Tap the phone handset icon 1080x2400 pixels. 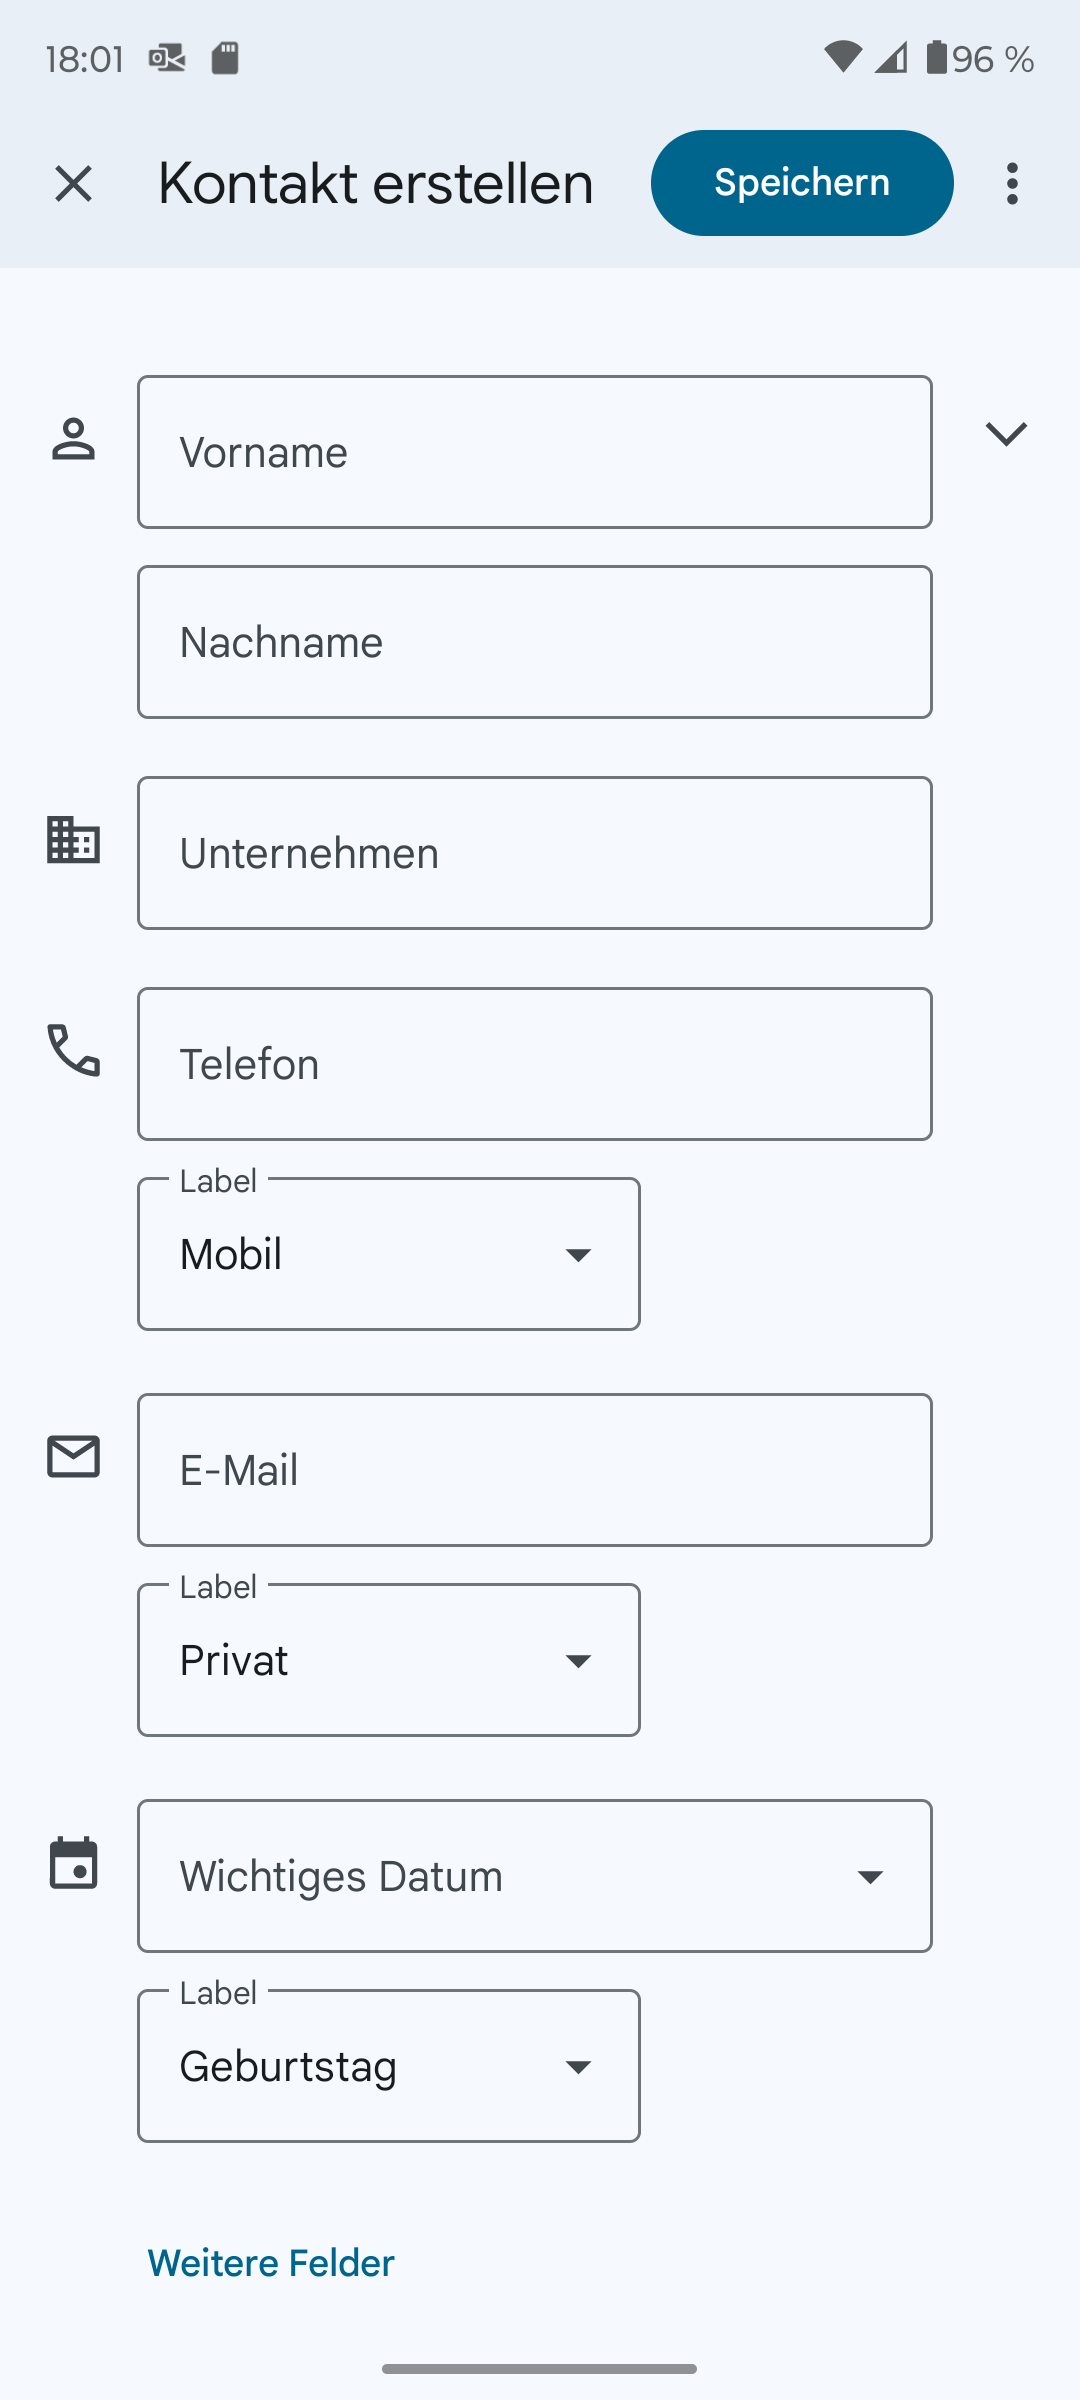coord(73,1050)
